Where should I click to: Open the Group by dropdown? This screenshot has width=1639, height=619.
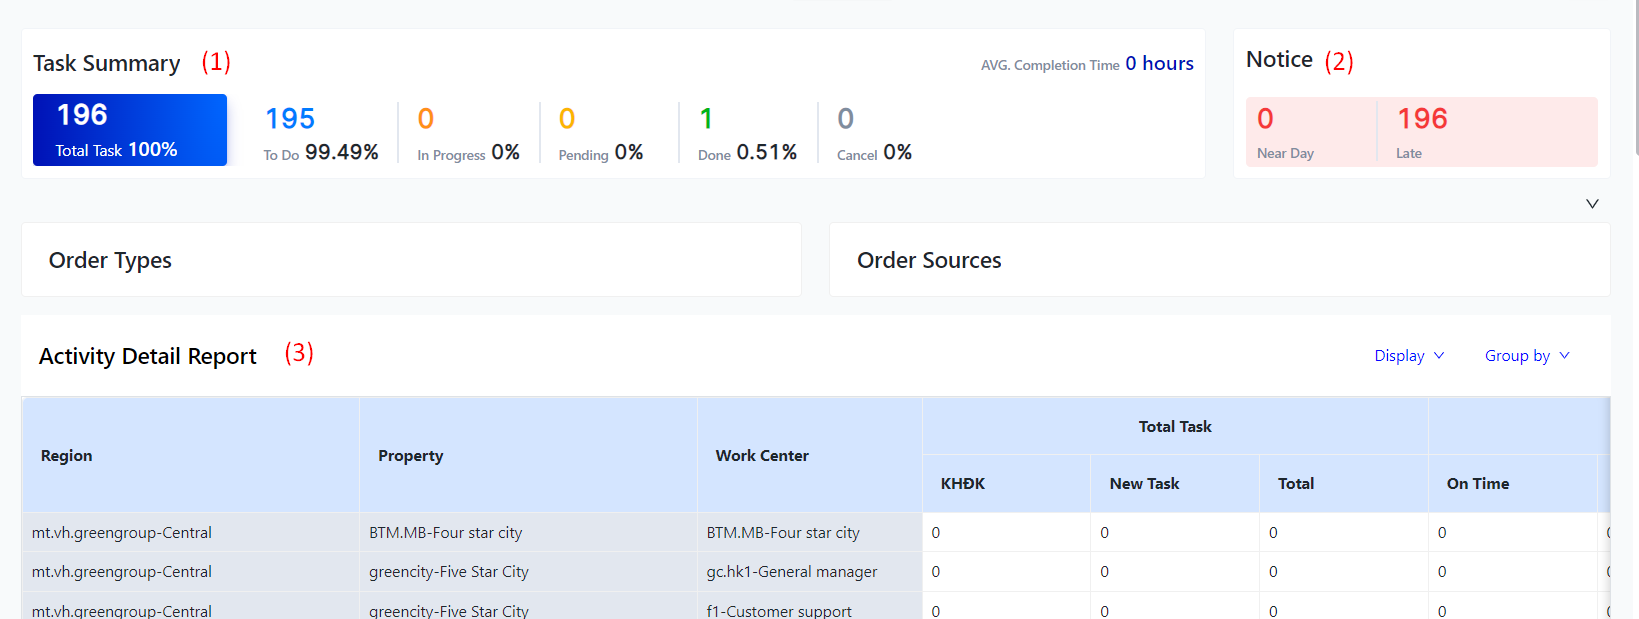tap(1527, 356)
